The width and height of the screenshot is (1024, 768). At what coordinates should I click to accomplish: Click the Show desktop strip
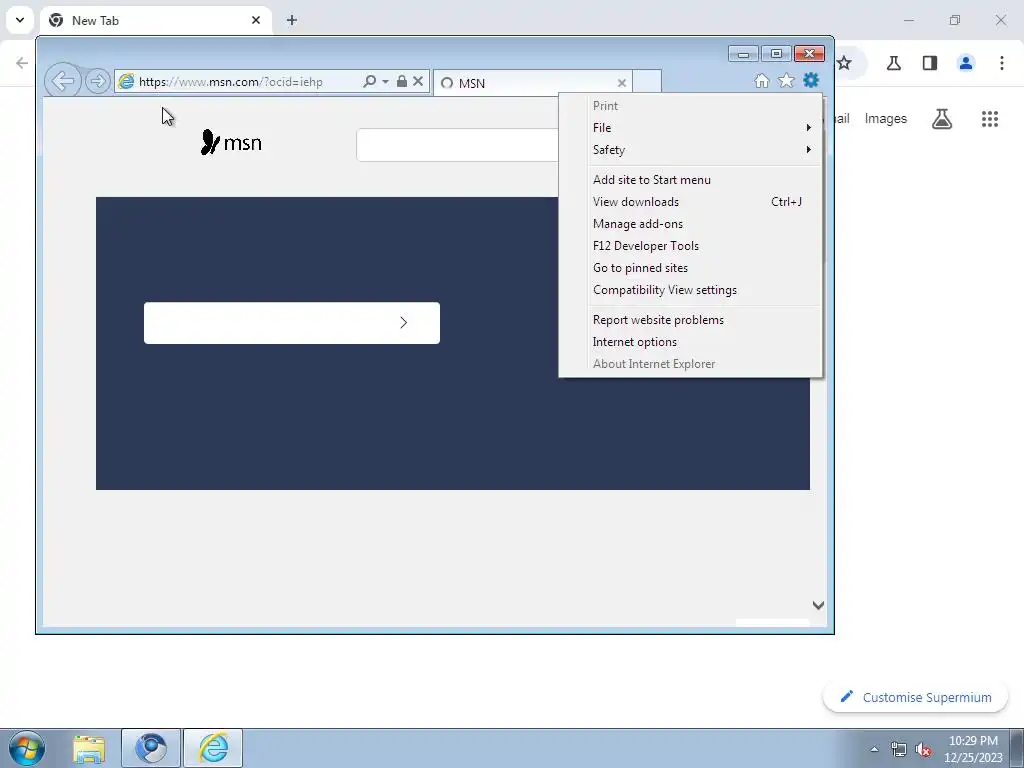click(x=1017, y=748)
